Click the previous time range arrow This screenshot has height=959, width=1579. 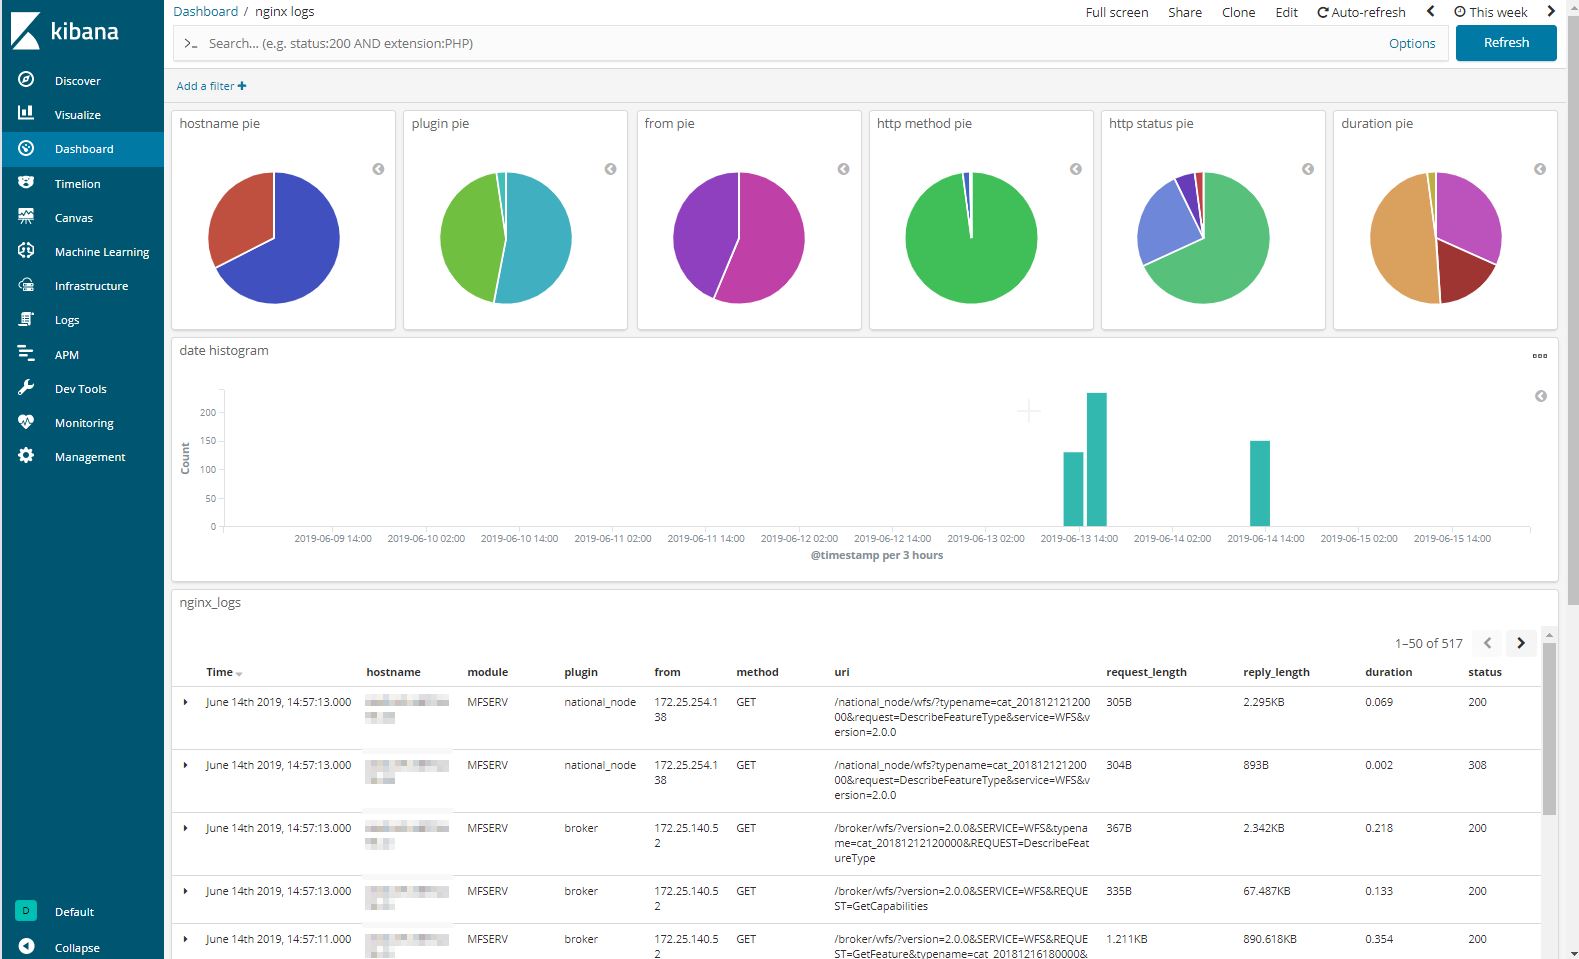click(1430, 12)
